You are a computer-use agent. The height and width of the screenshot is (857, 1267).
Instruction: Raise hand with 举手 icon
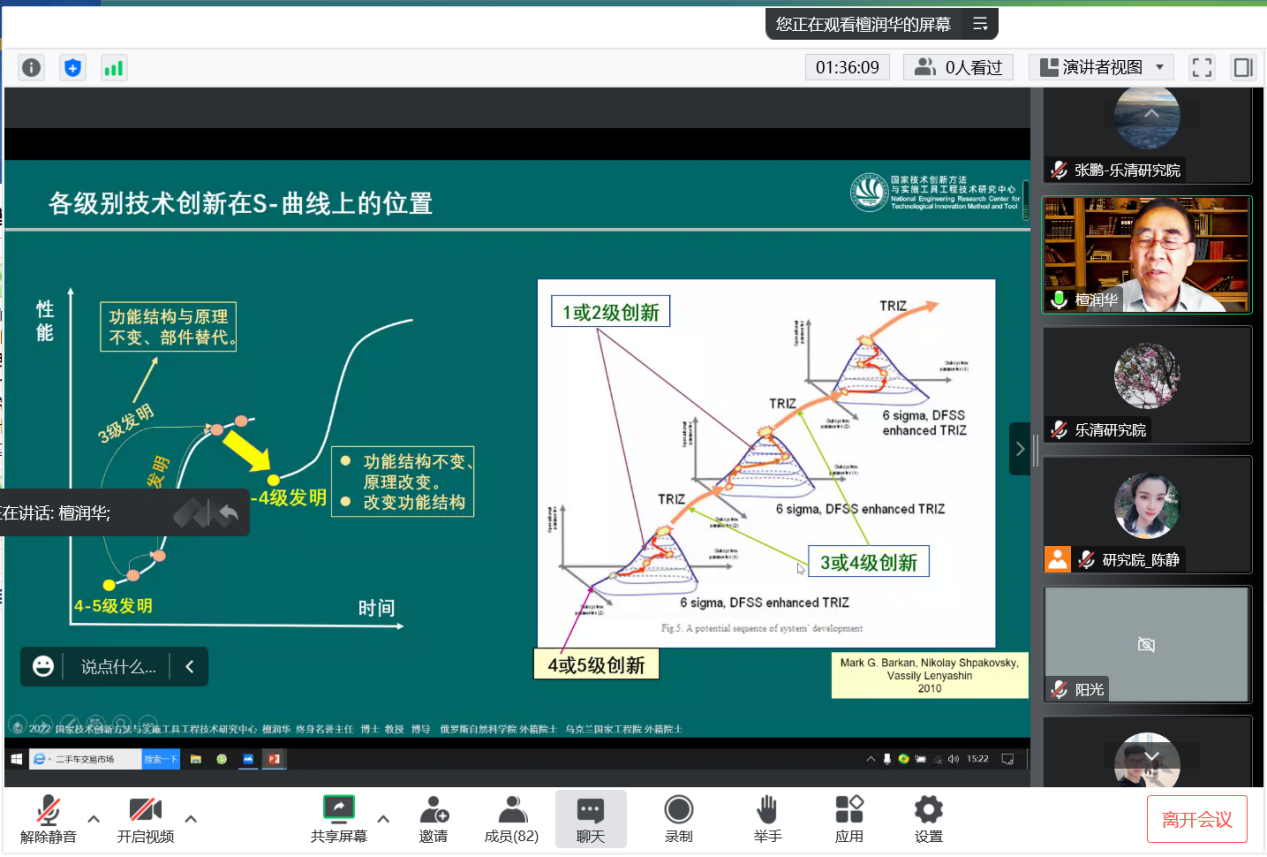(x=767, y=819)
